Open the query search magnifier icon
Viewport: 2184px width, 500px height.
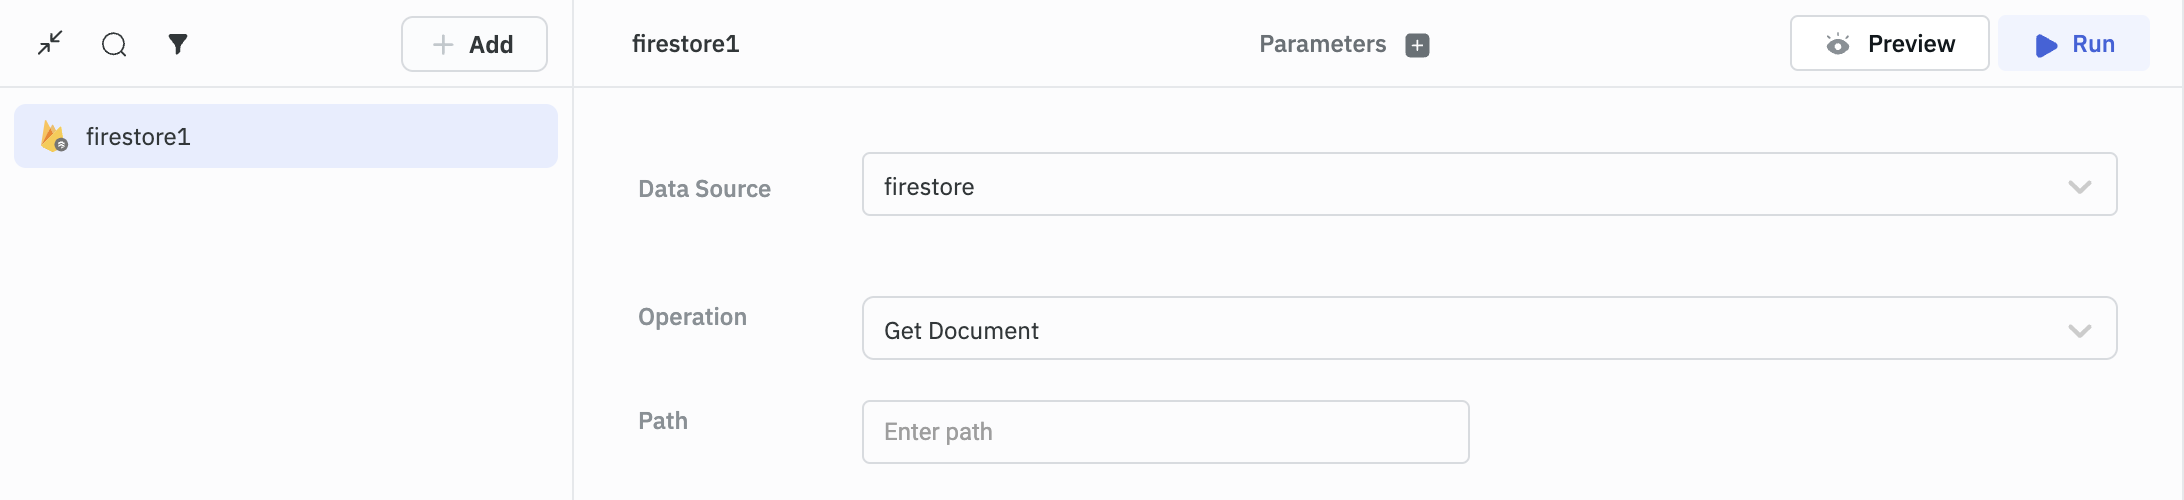tap(114, 44)
